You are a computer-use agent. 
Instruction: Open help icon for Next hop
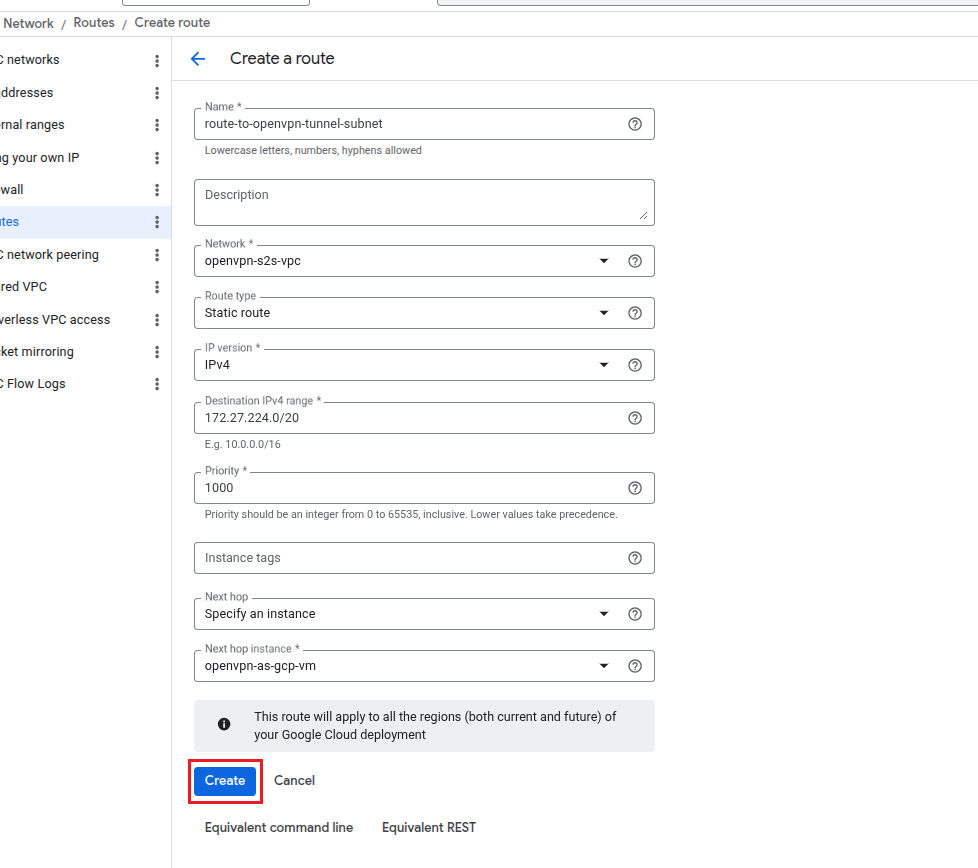click(x=635, y=614)
